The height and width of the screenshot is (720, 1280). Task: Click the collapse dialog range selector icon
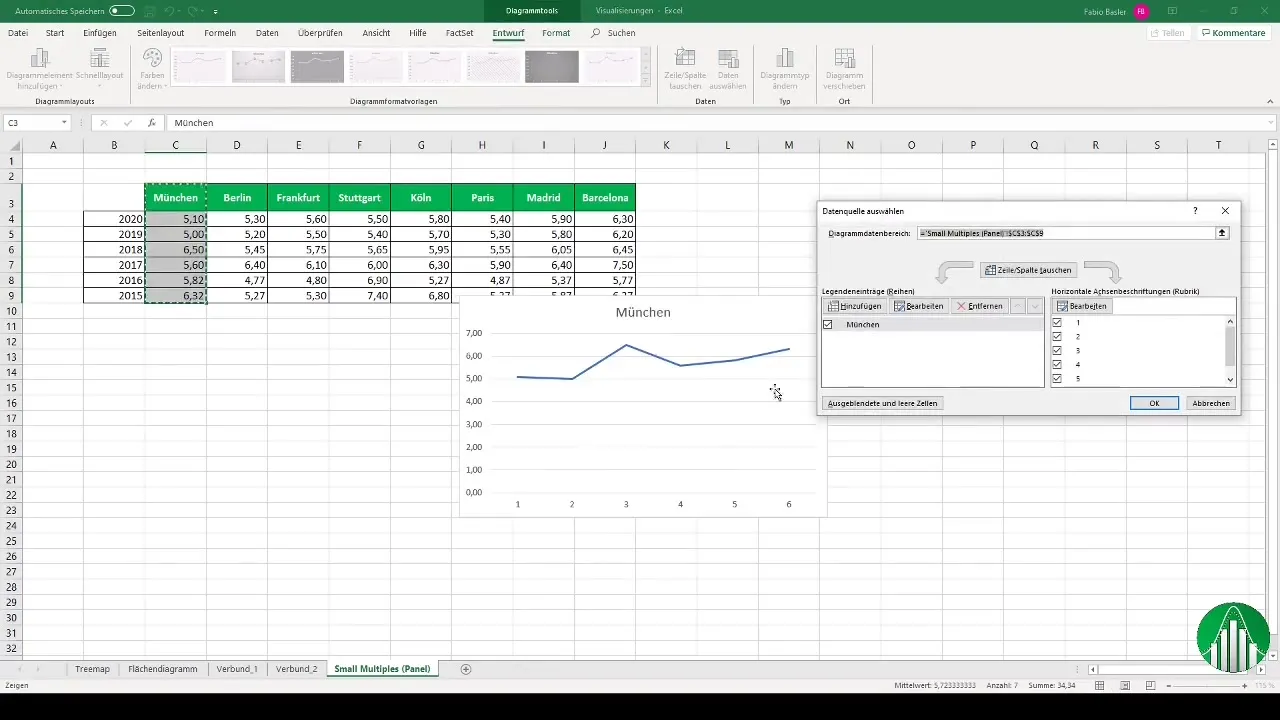tap(1222, 233)
